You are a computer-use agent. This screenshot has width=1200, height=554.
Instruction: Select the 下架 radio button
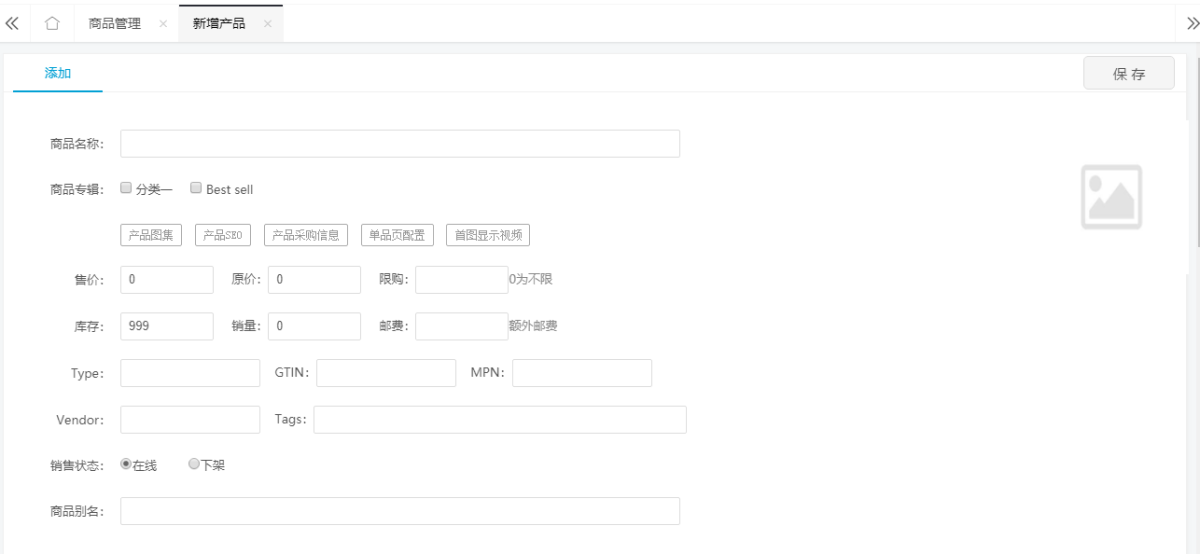[194, 464]
